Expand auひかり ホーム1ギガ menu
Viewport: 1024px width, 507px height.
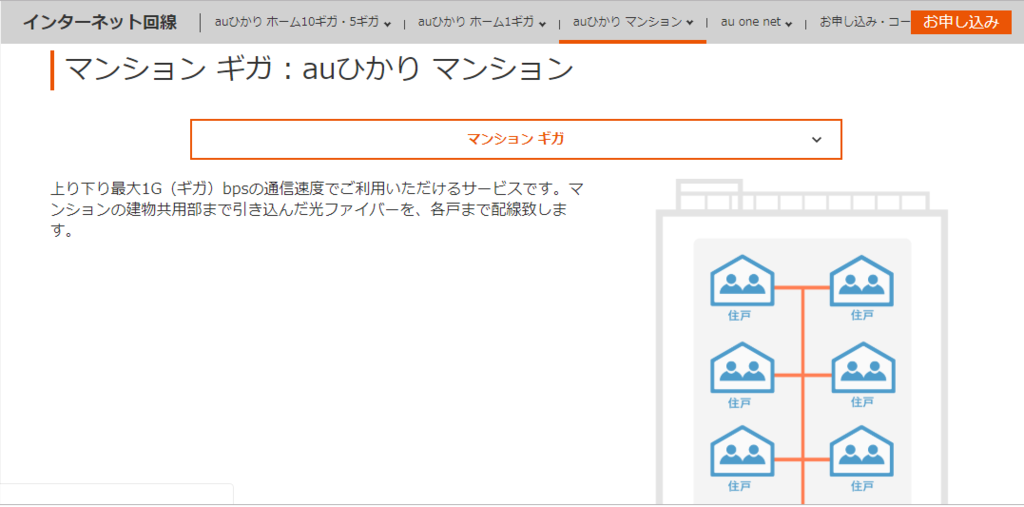click(x=482, y=23)
